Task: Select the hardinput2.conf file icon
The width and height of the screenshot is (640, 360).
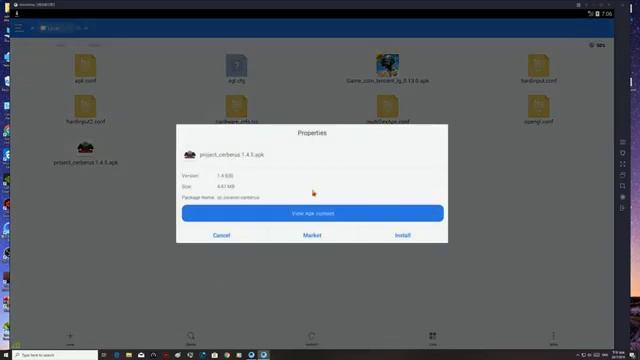Action: point(85,106)
